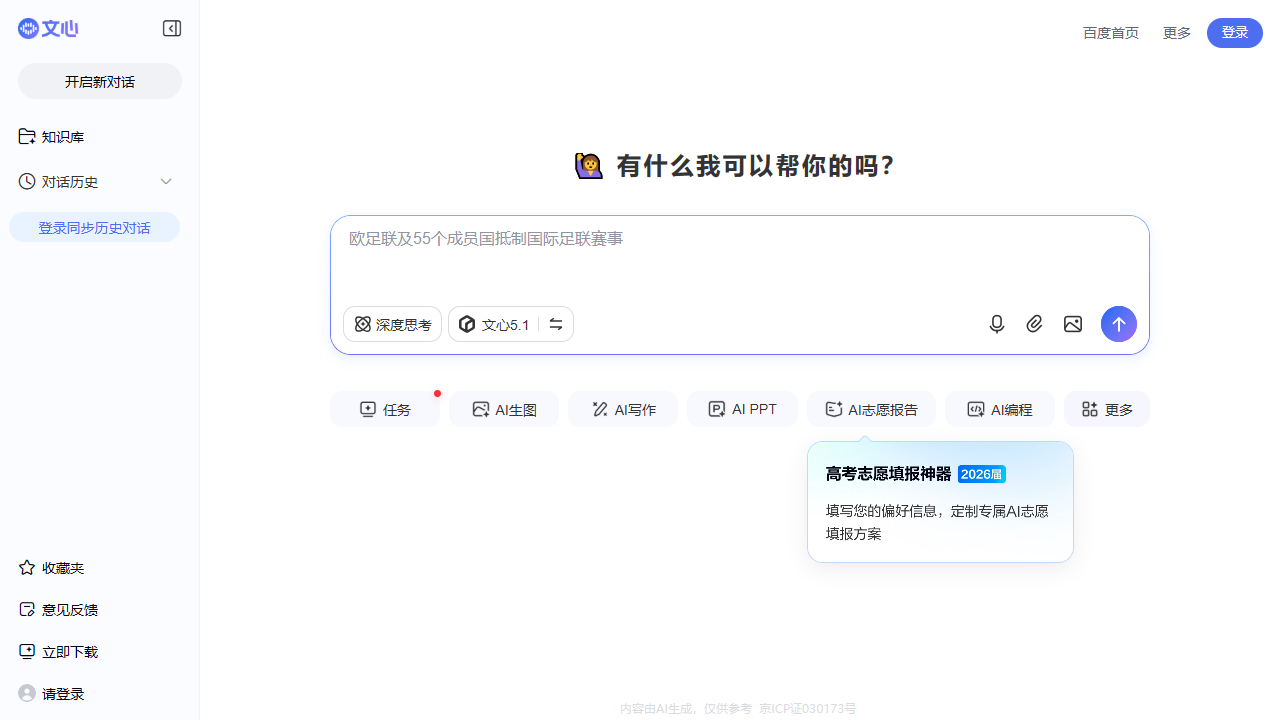Open top-right 更多 menu

1177,33
